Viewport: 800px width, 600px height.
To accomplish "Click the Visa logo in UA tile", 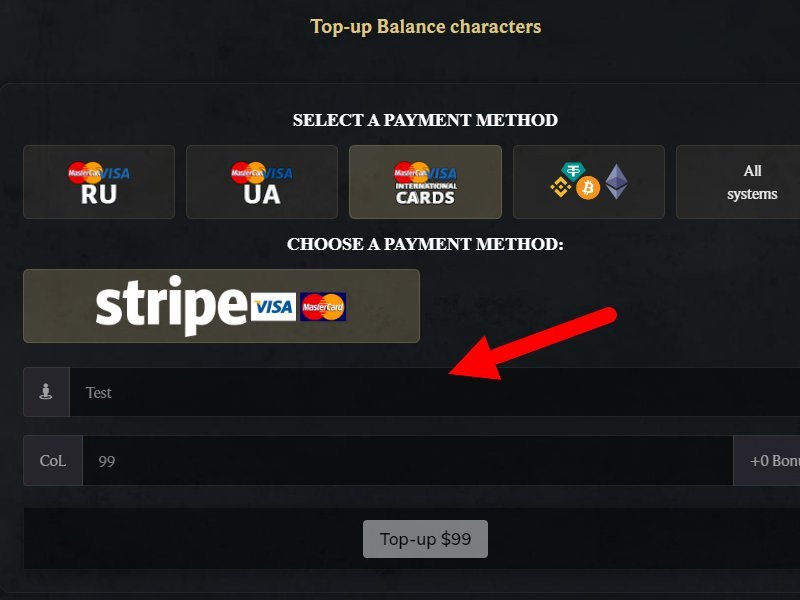I will (x=279, y=173).
